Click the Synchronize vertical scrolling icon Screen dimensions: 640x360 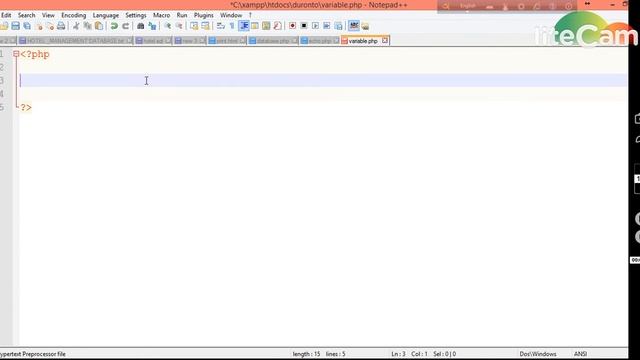click(194, 26)
